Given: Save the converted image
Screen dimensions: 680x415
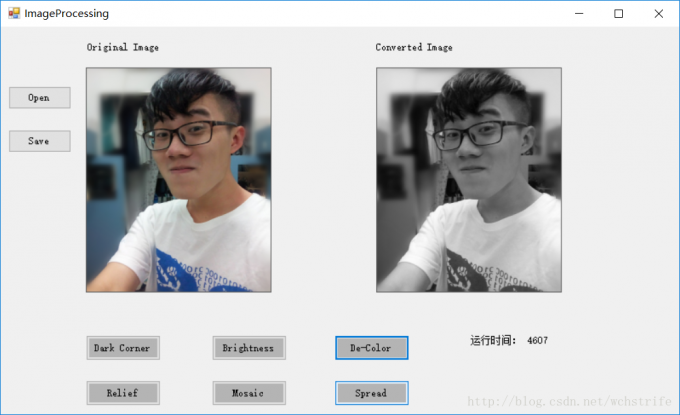Looking at the screenshot, I should coord(39,141).
